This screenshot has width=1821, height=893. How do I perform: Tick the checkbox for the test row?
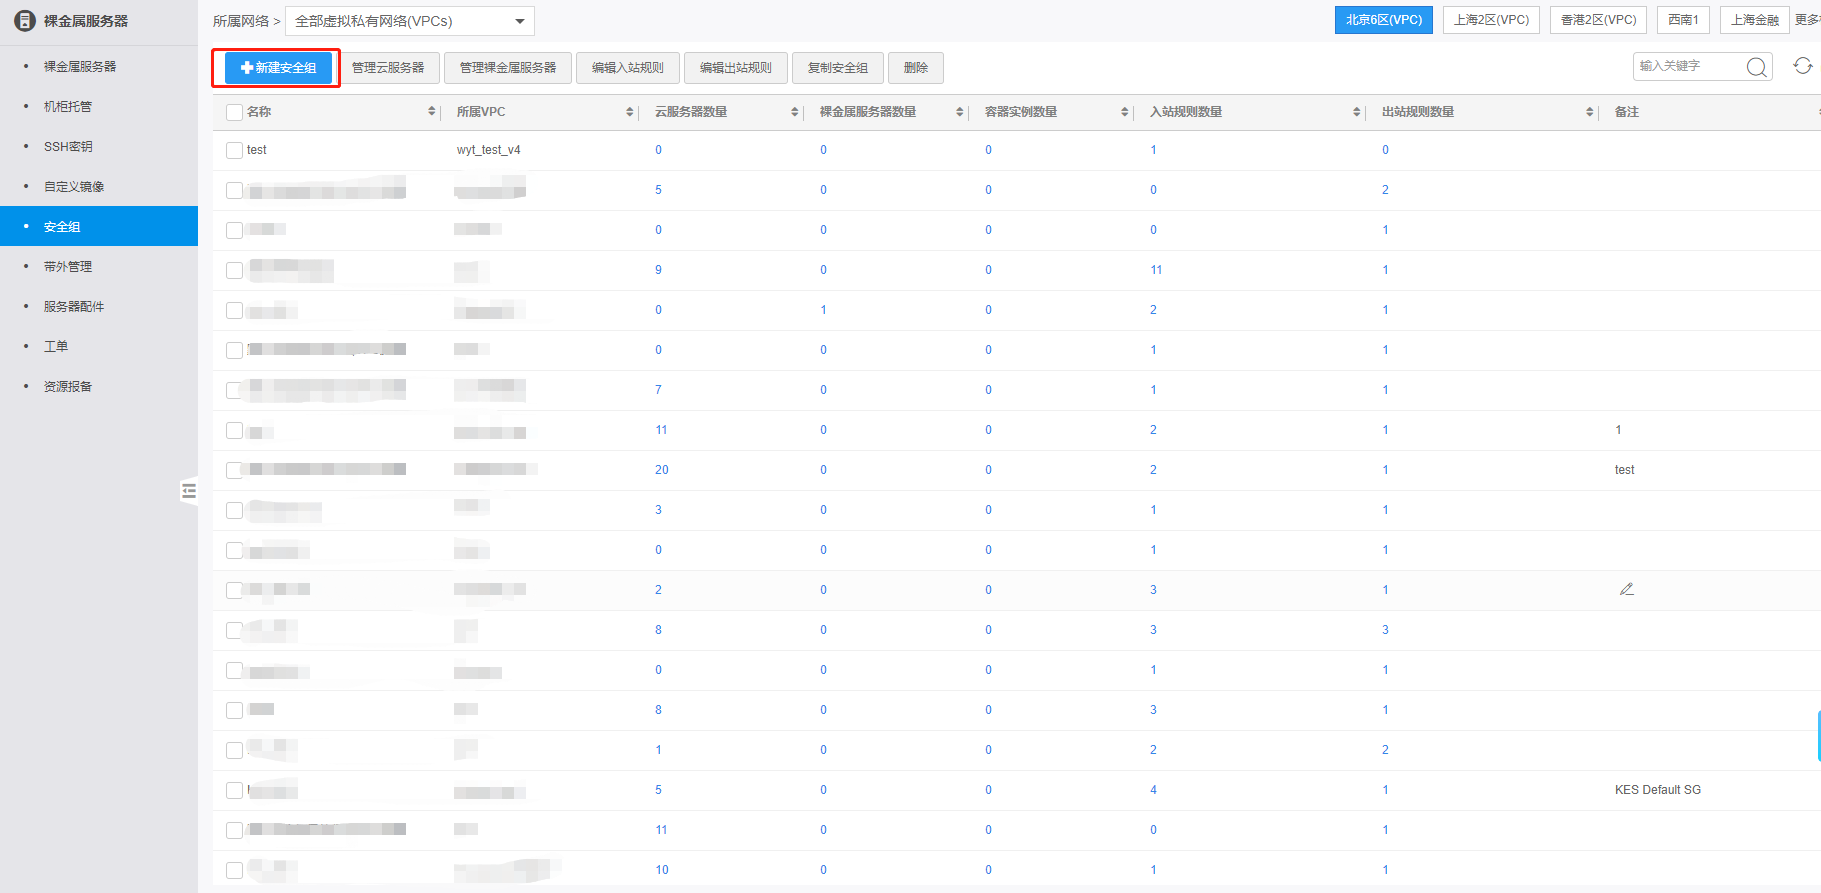coord(234,150)
